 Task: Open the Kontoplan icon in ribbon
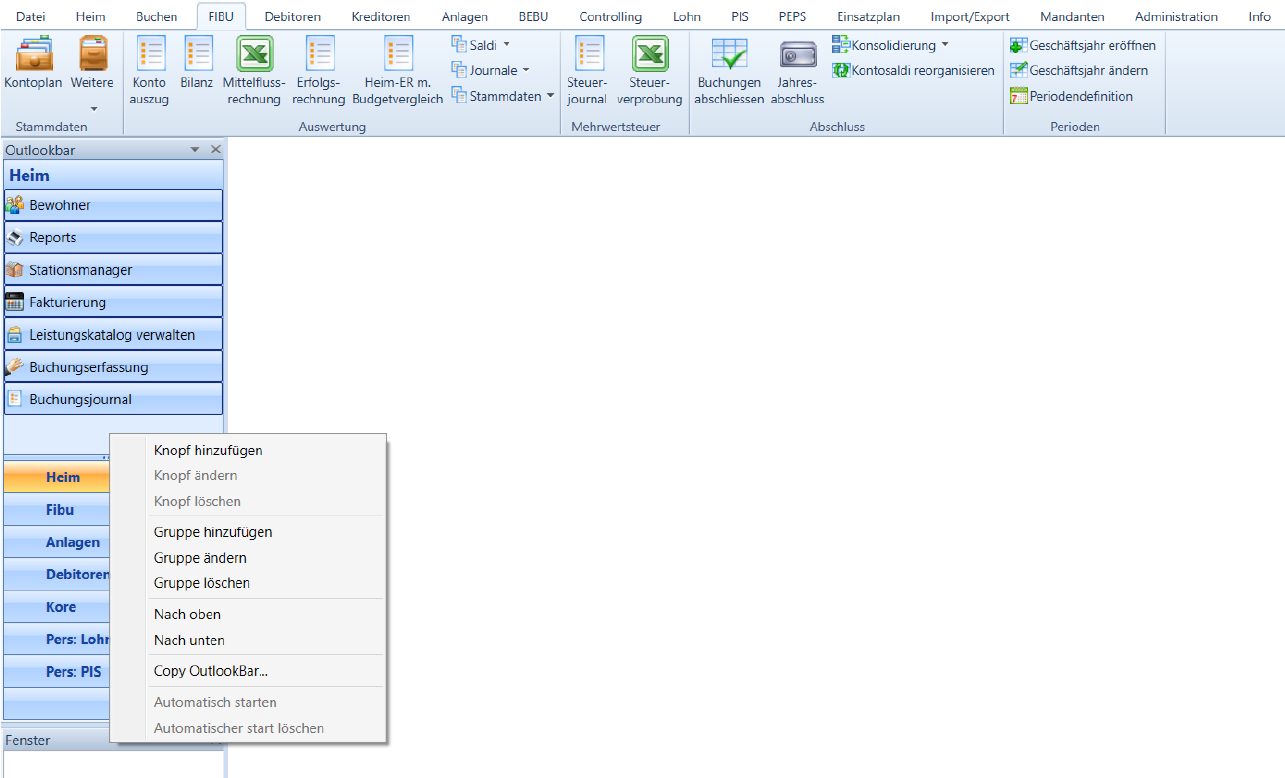(x=33, y=55)
